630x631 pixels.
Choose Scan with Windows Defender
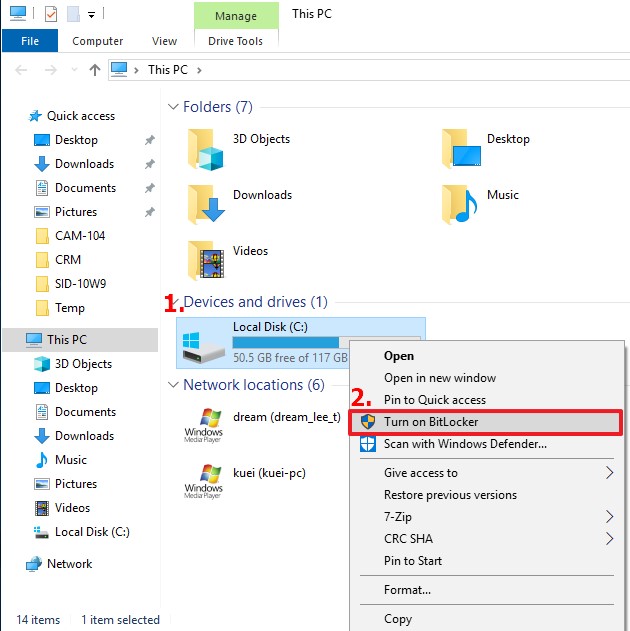(465, 444)
